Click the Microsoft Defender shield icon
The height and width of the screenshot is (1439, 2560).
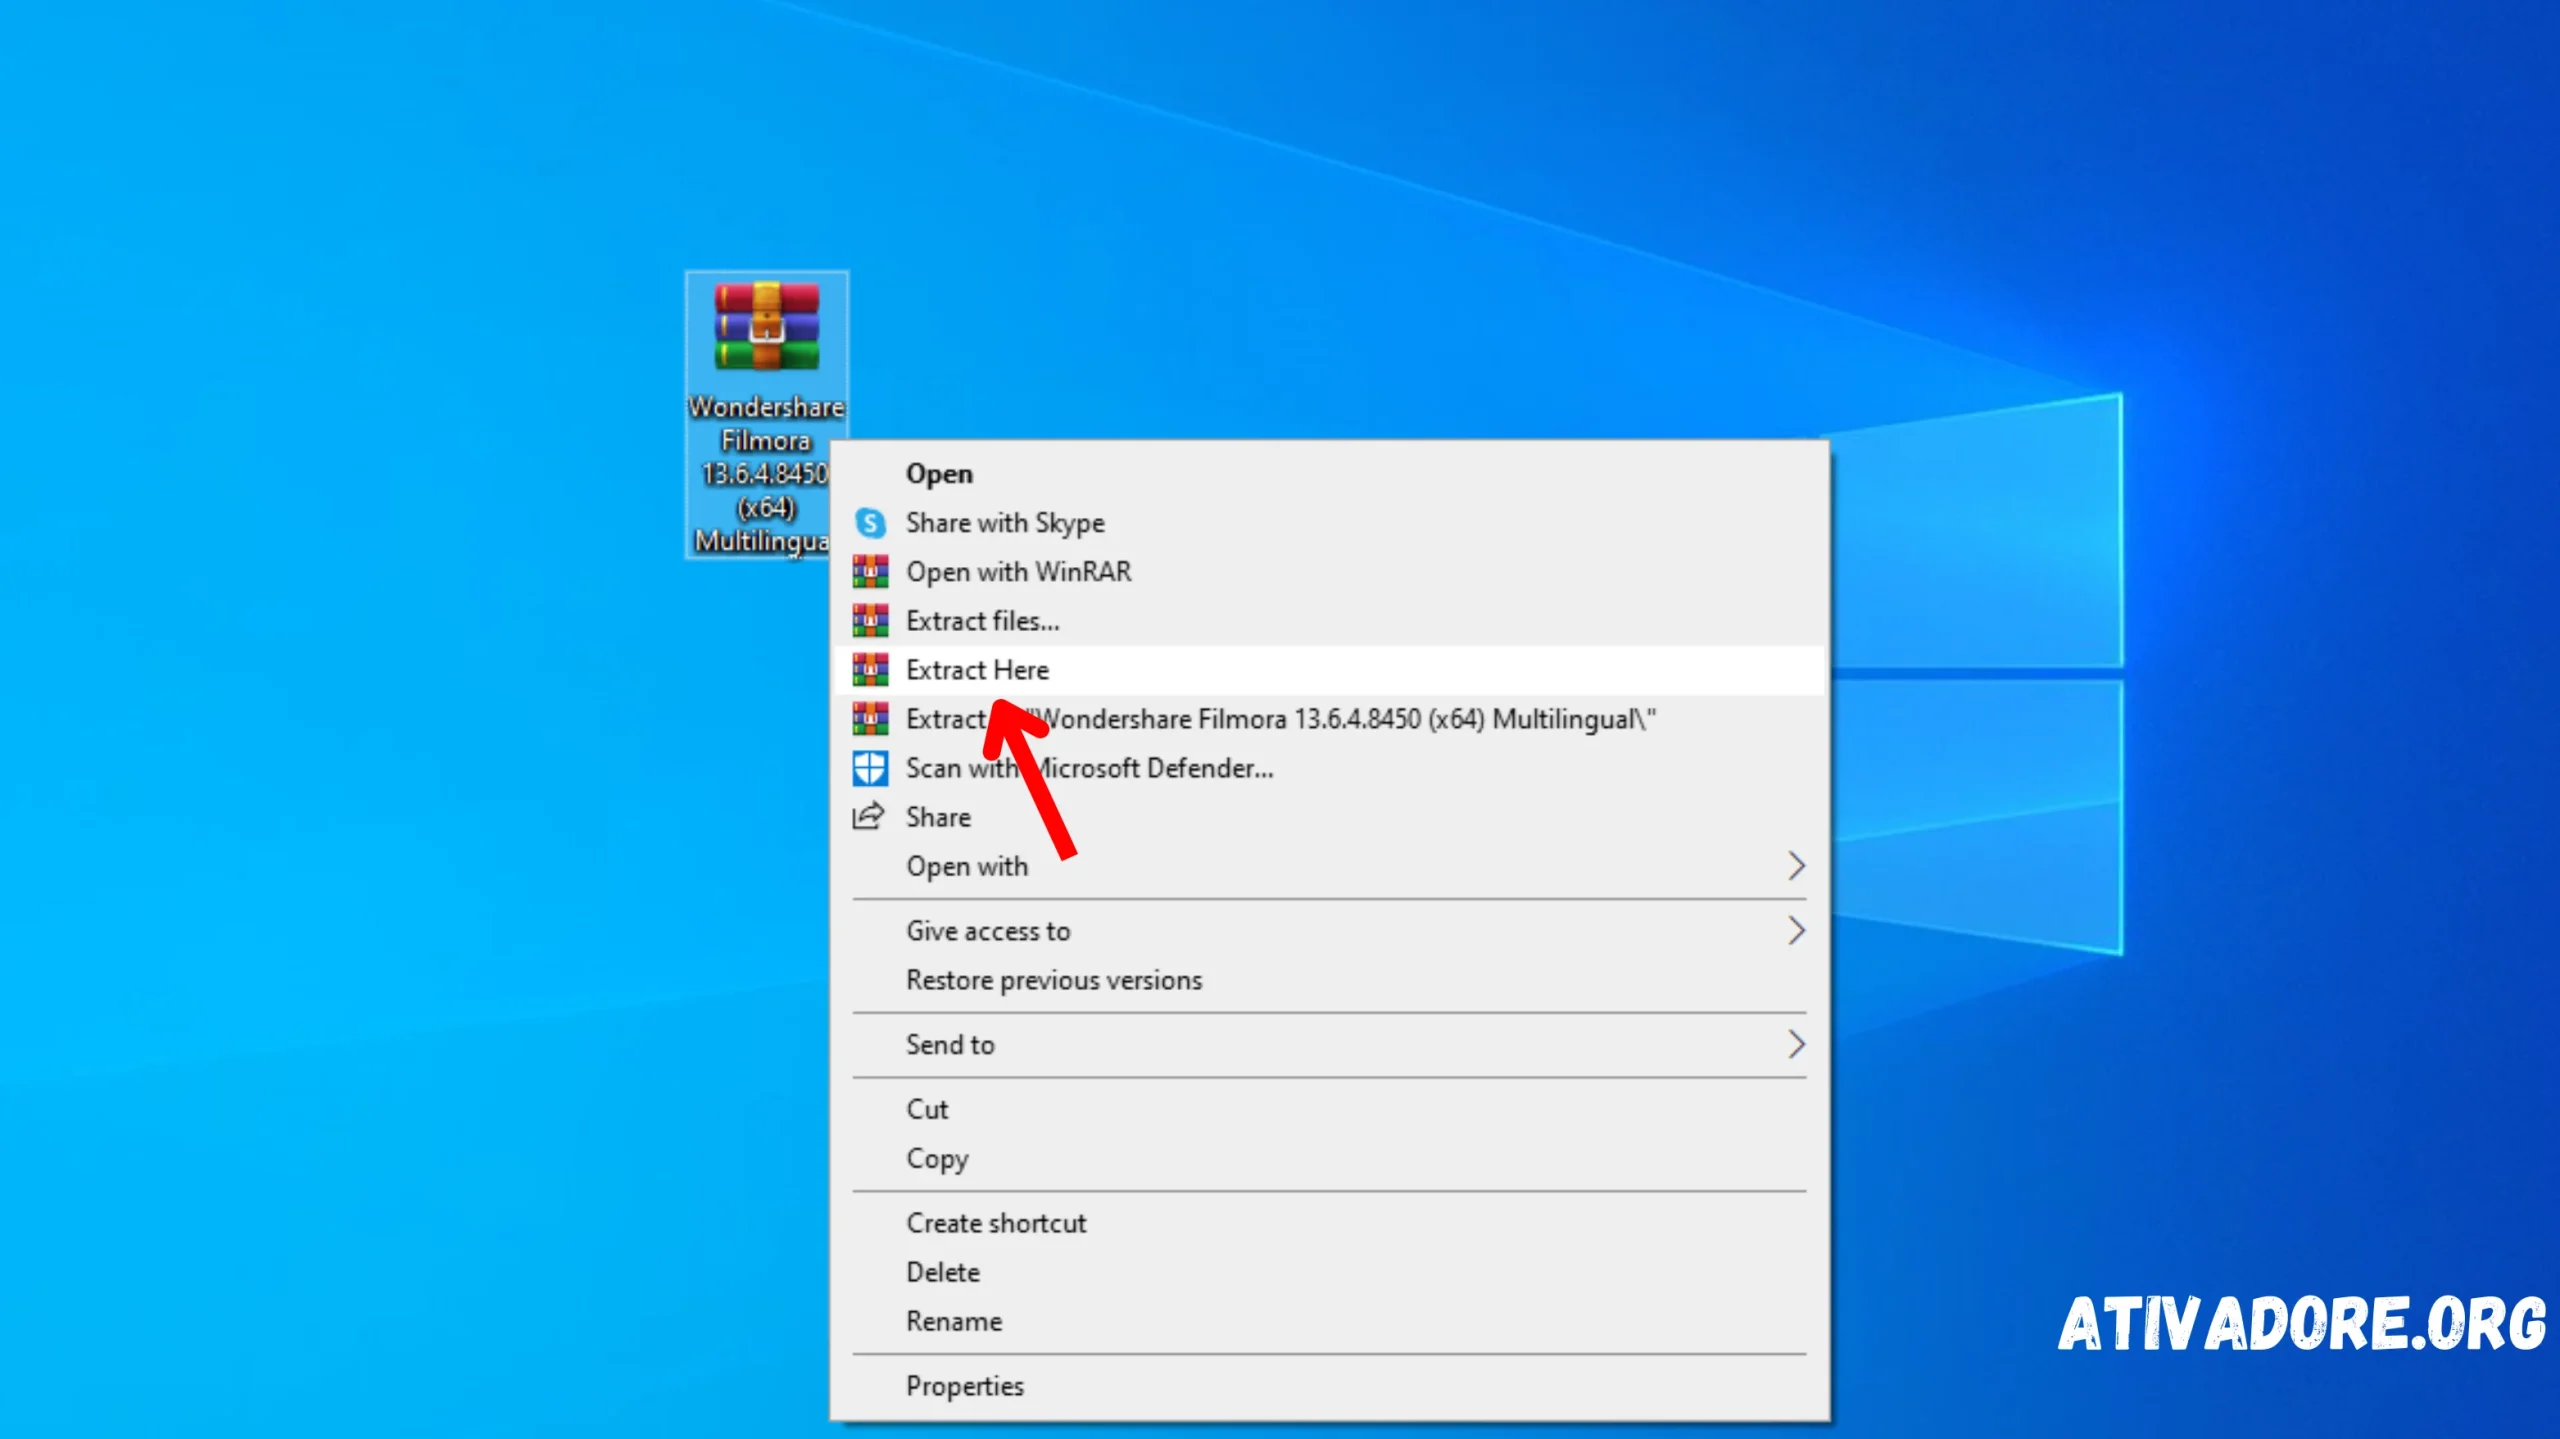coord(870,768)
